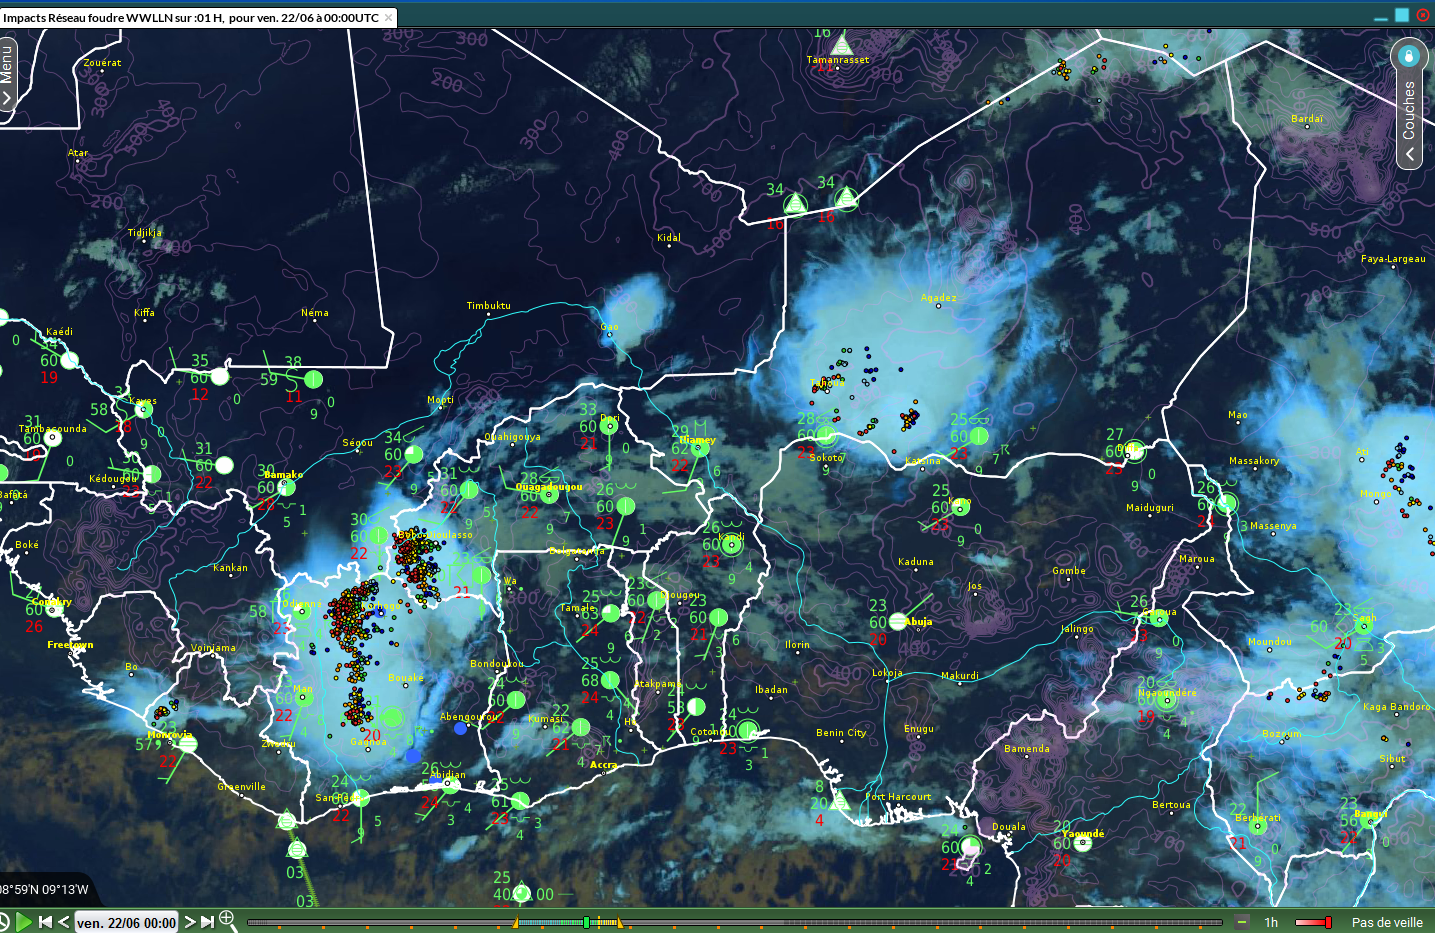Click the Douala city label
This screenshot has width=1435, height=933.
[x=1009, y=827]
